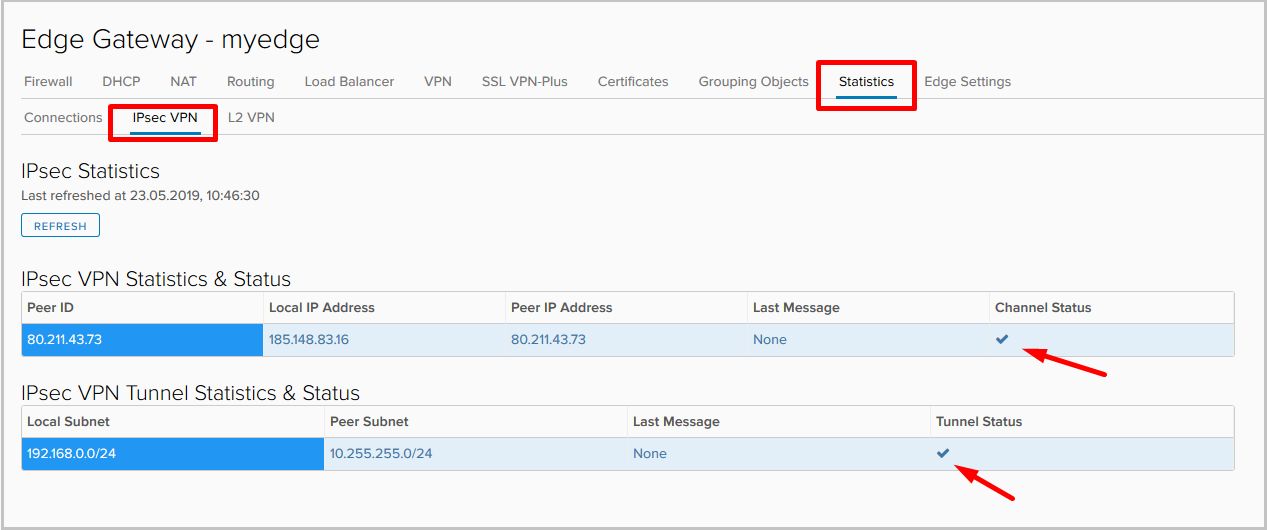The height and width of the screenshot is (530, 1267).
Task: Open the Edge Settings tab
Action: click(967, 81)
